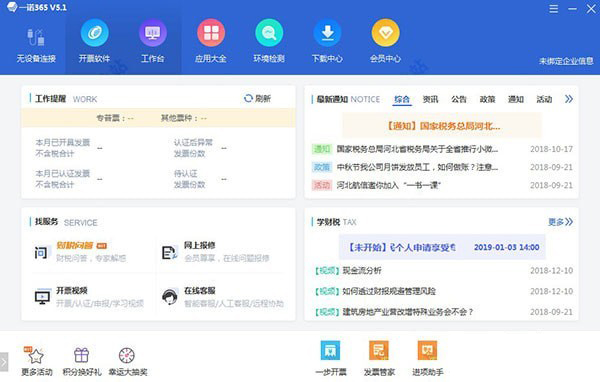Open the hamburger menu in title bar
600x382 pixels.
553,9
